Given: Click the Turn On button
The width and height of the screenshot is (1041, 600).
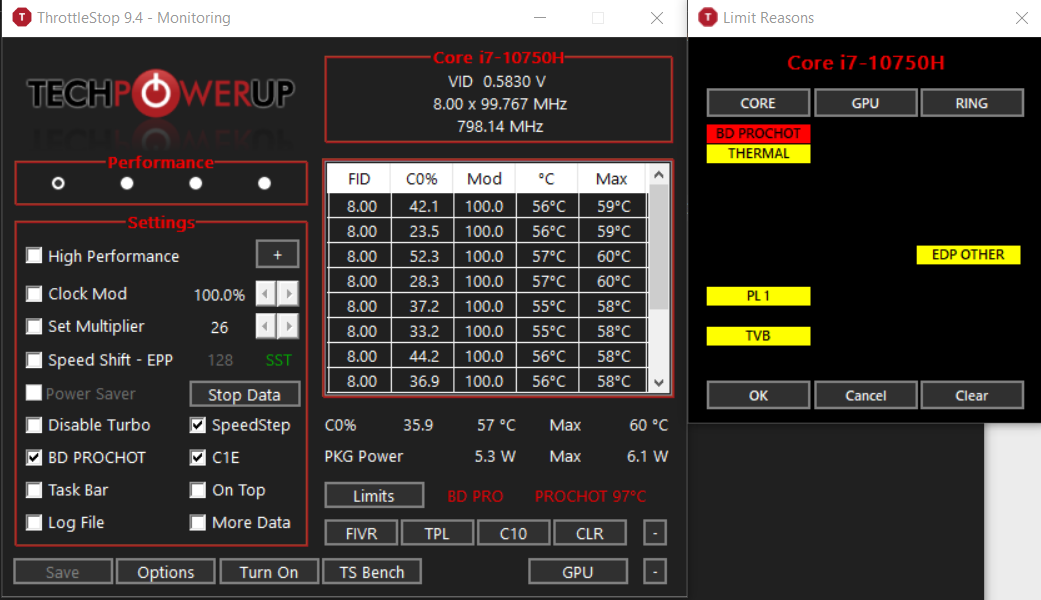Looking at the screenshot, I should point(269,571).
